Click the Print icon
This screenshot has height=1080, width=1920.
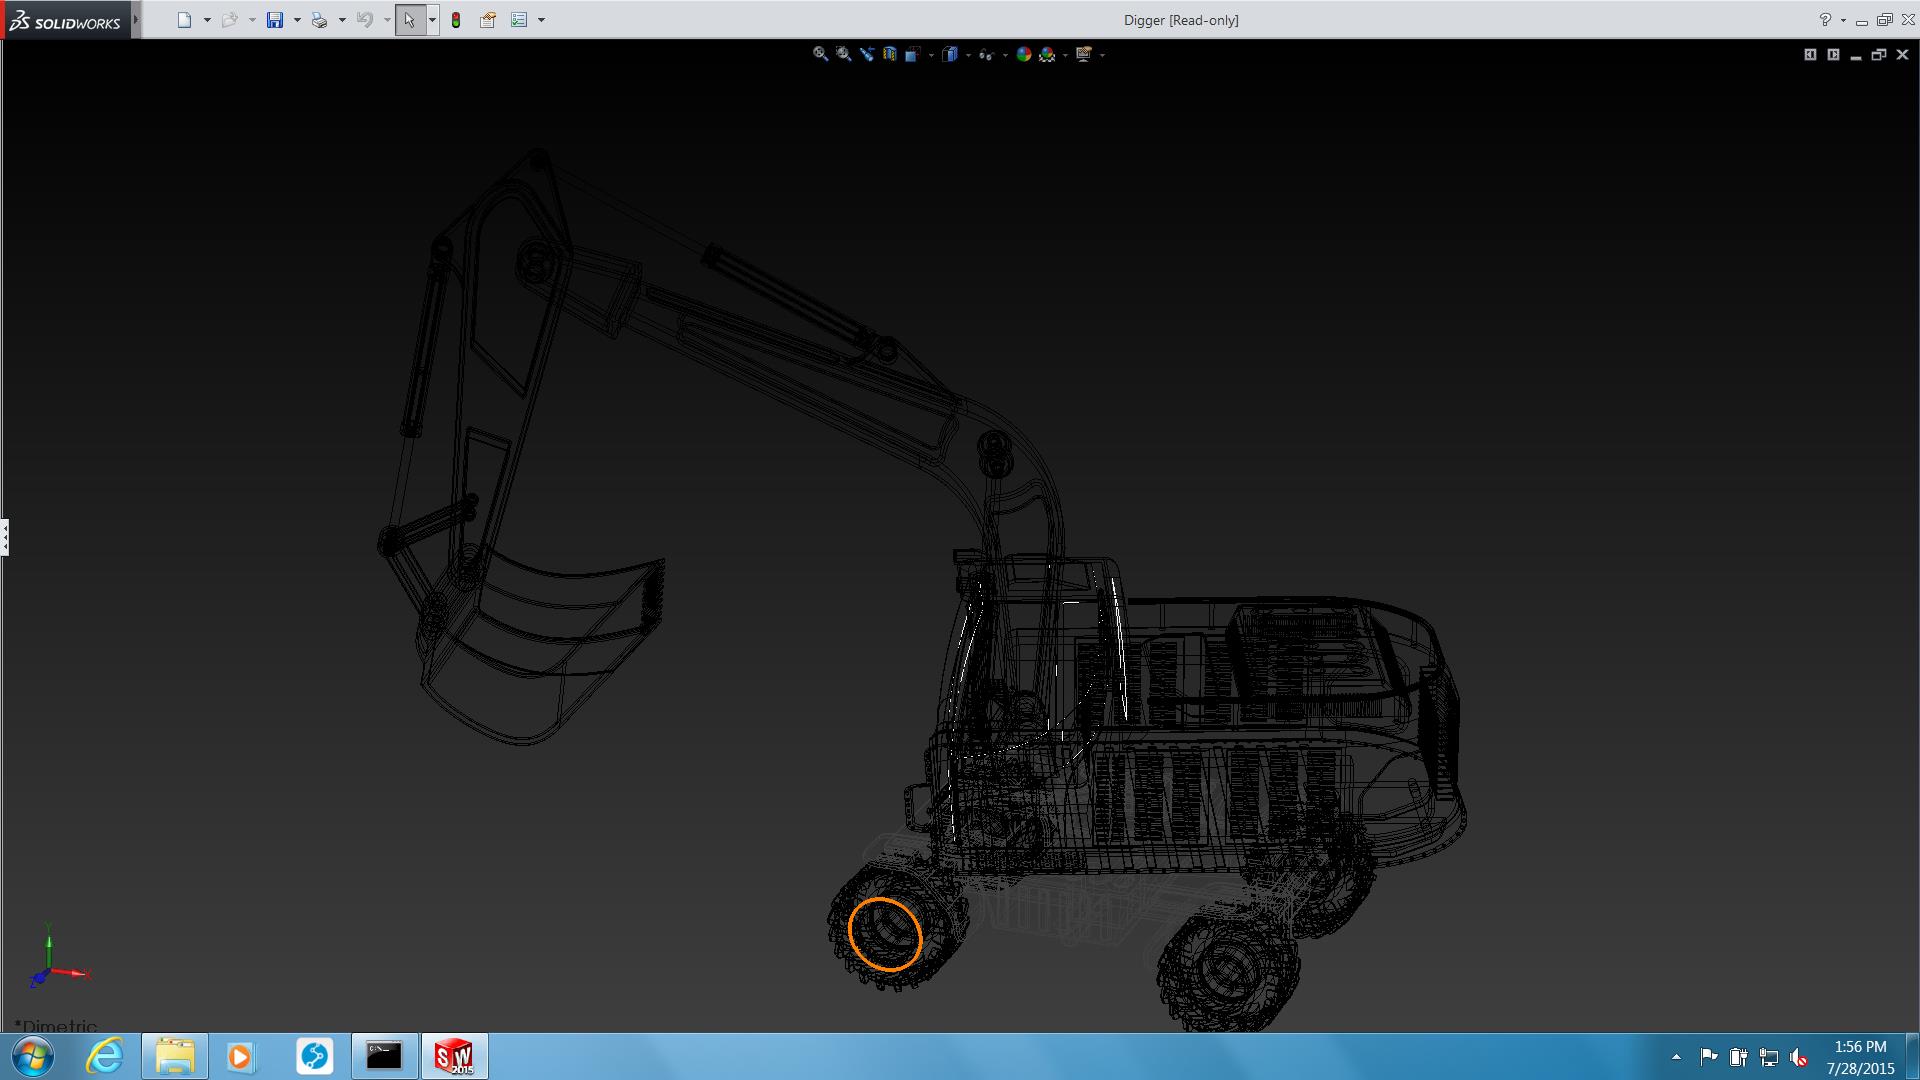click(x=319, y=20)
